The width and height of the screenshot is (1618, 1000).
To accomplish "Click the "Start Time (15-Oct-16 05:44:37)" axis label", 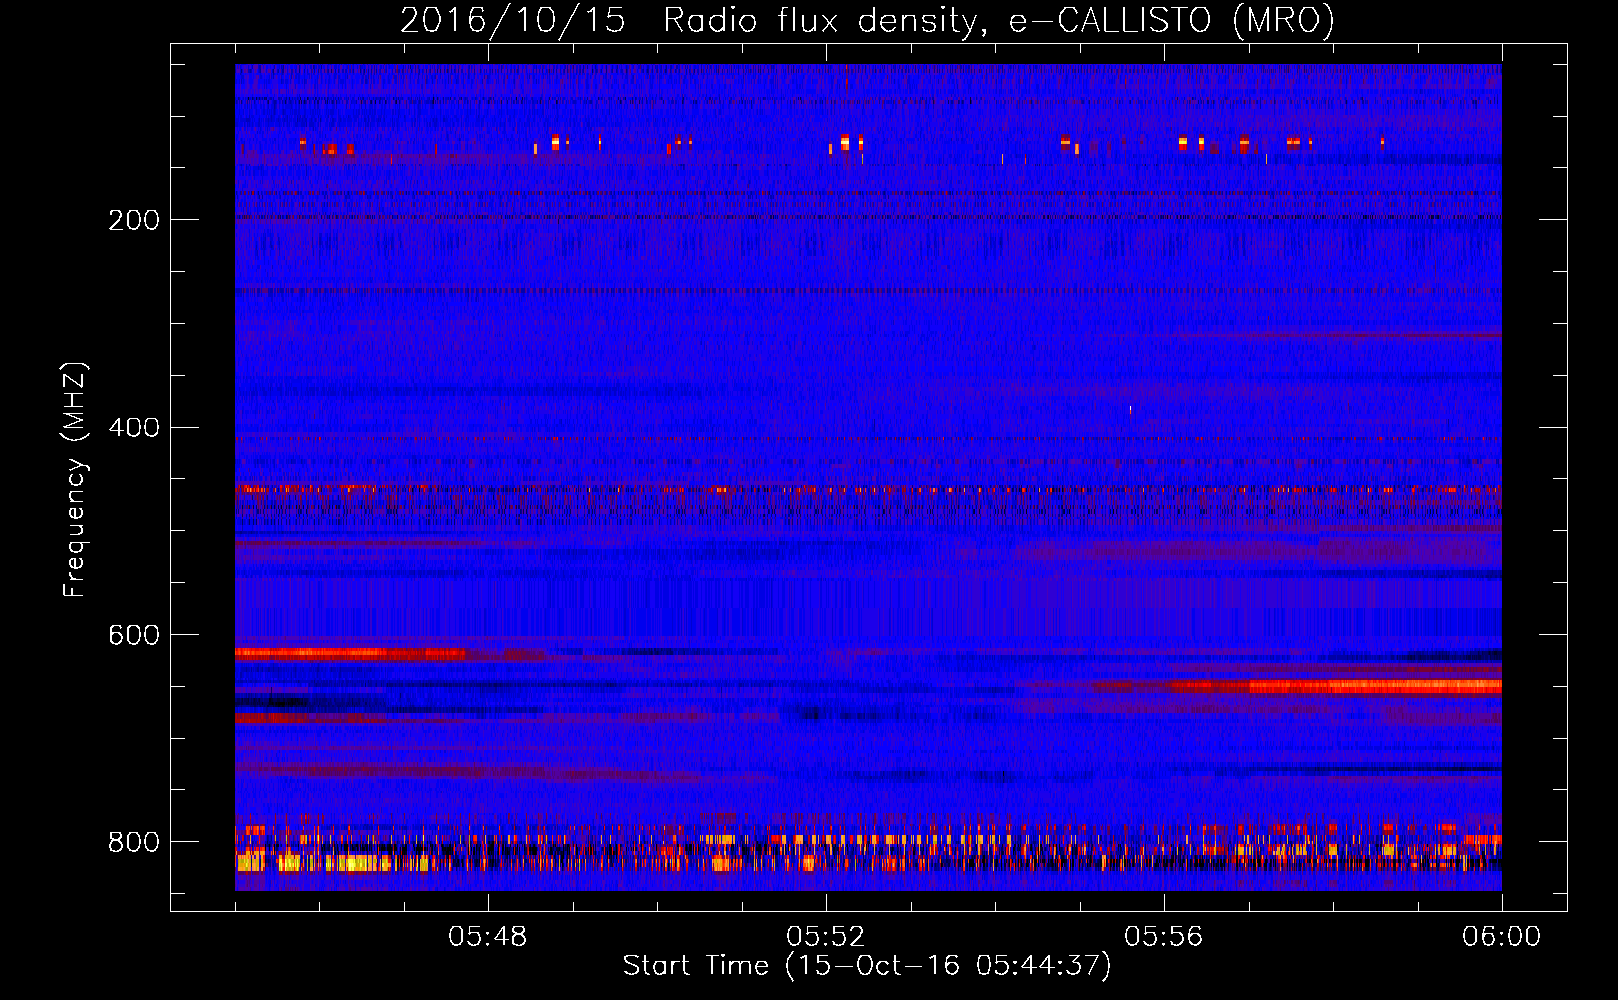I will tap(867, 966).
